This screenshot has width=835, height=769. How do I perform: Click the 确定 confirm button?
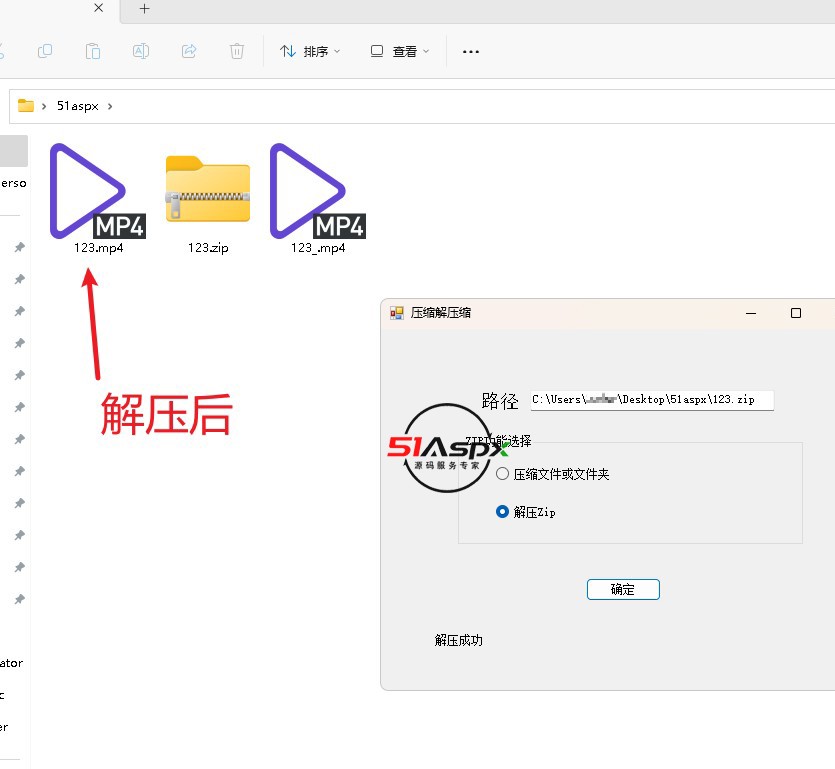[623, 589]
